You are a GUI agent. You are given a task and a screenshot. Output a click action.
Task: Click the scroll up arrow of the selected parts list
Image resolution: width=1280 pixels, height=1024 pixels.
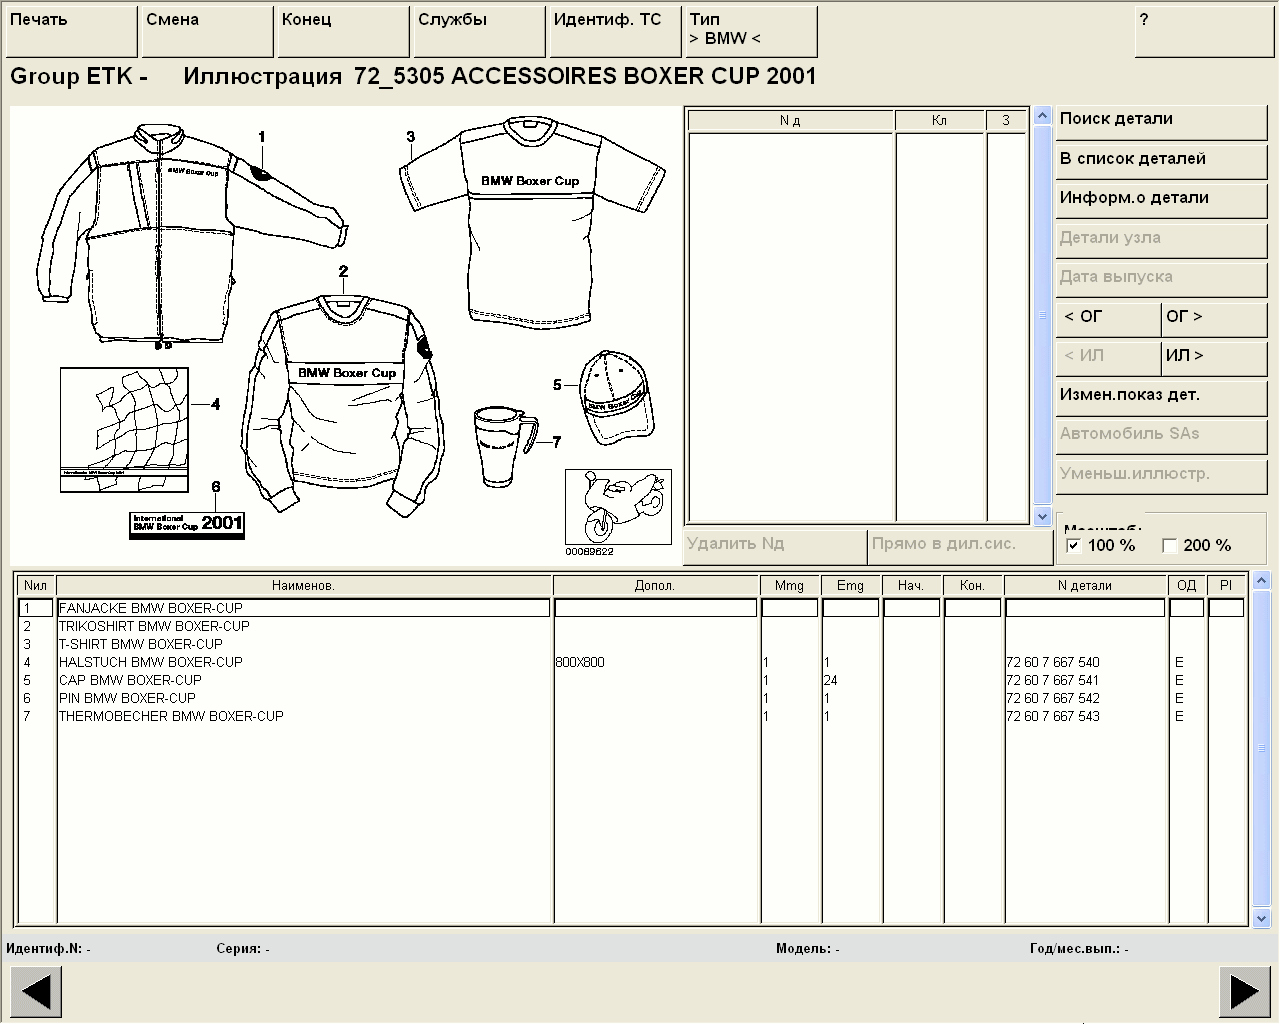[x=1042, y=117]
